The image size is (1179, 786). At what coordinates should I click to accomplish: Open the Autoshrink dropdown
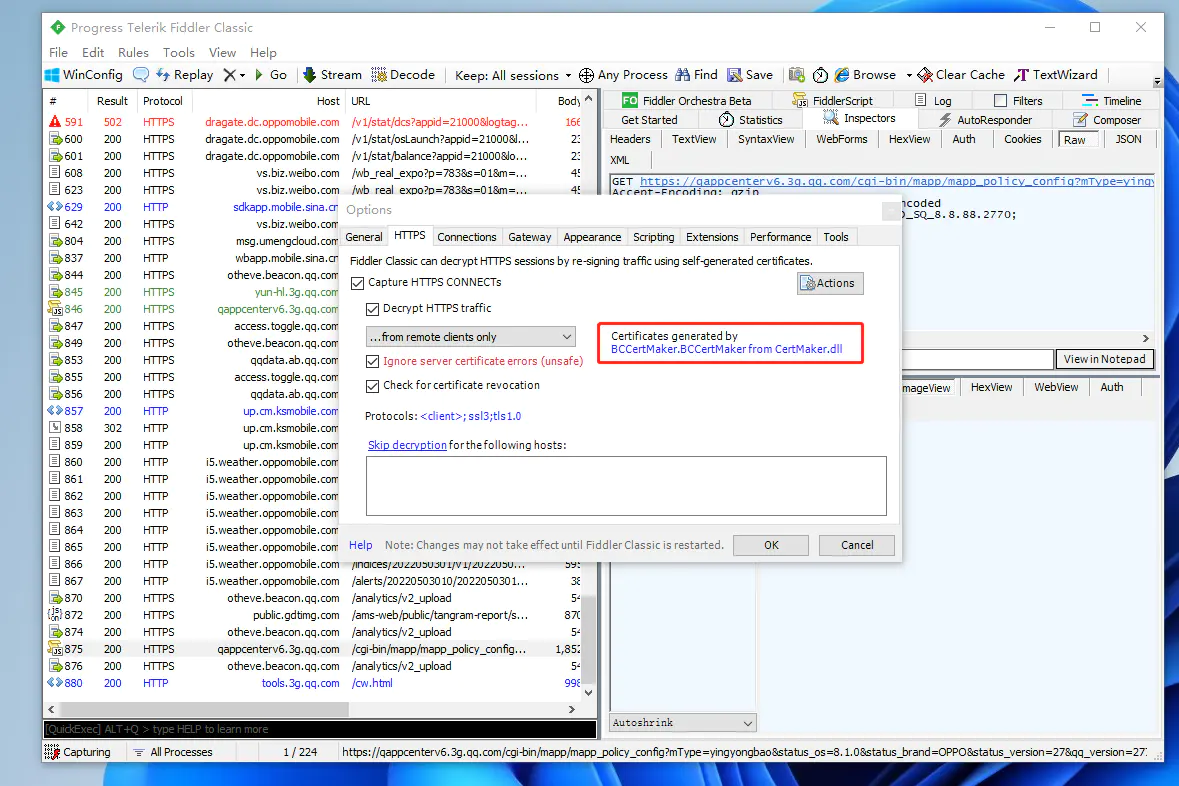pos(682,723)
